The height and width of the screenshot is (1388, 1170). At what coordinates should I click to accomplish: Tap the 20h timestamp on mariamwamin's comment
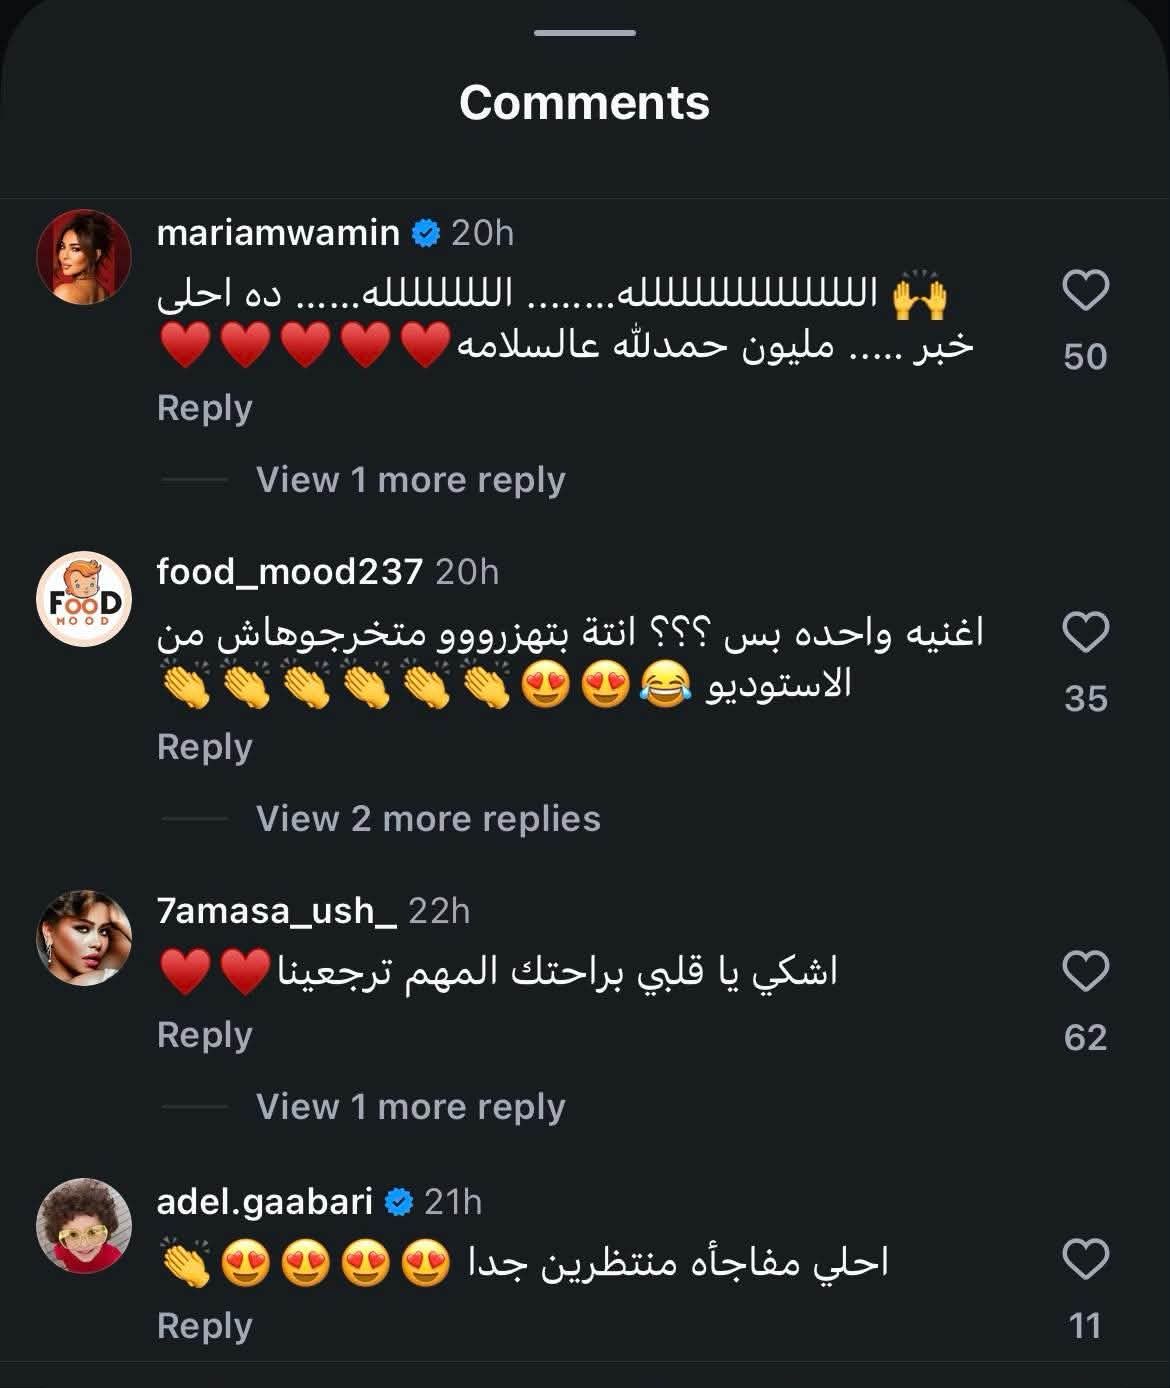[x=481, y=230]
